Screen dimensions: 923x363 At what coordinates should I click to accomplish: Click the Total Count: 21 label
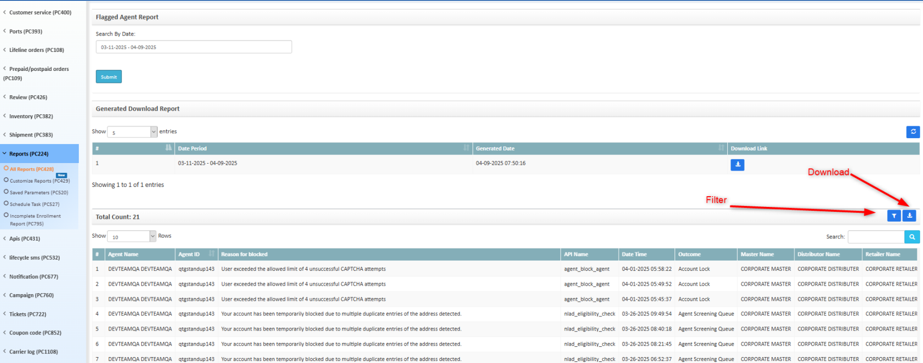(x=118, y=217)
